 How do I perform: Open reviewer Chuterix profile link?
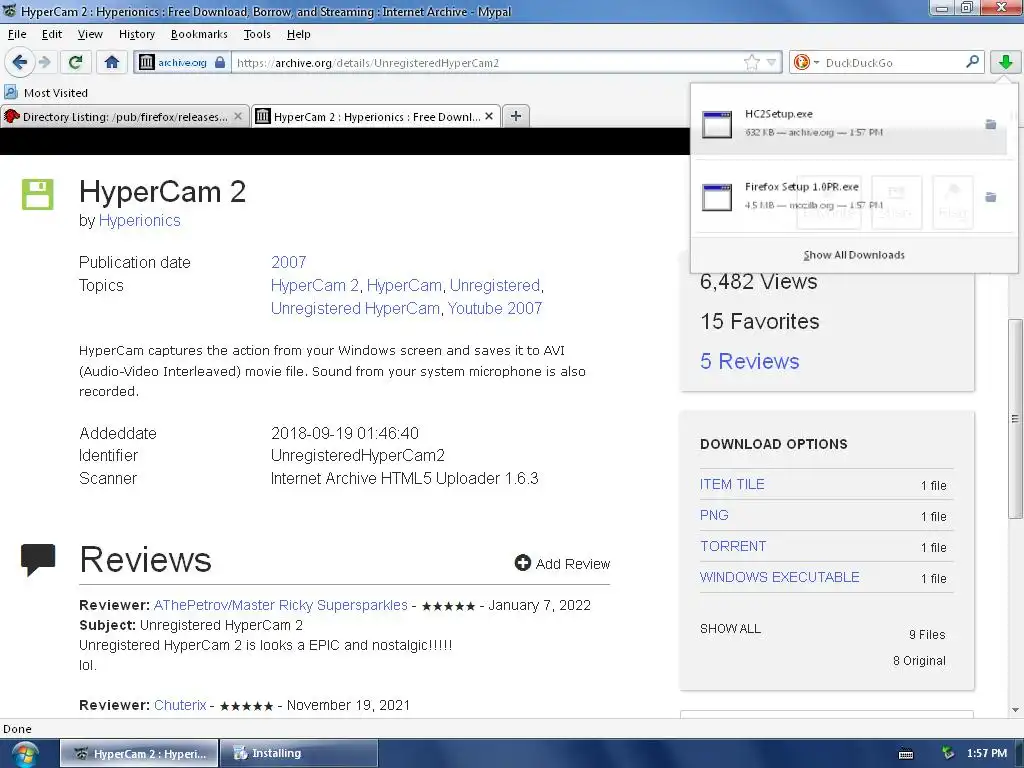180,705
